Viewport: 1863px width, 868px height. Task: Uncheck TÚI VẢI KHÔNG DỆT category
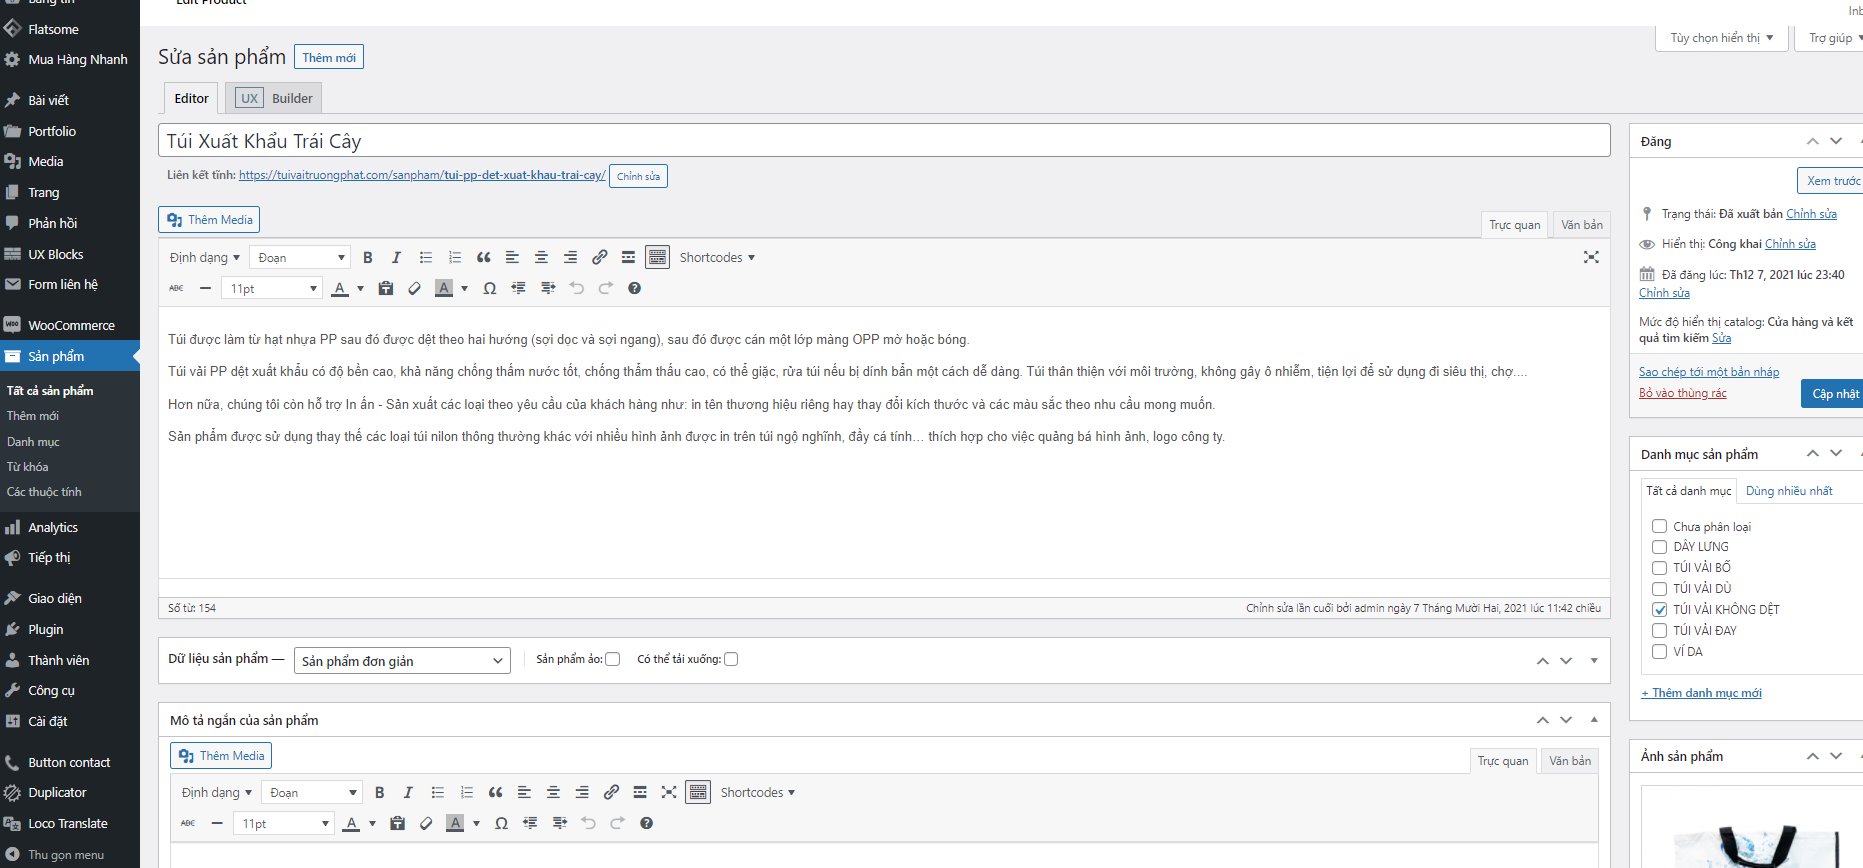[x=1659, y=610]
